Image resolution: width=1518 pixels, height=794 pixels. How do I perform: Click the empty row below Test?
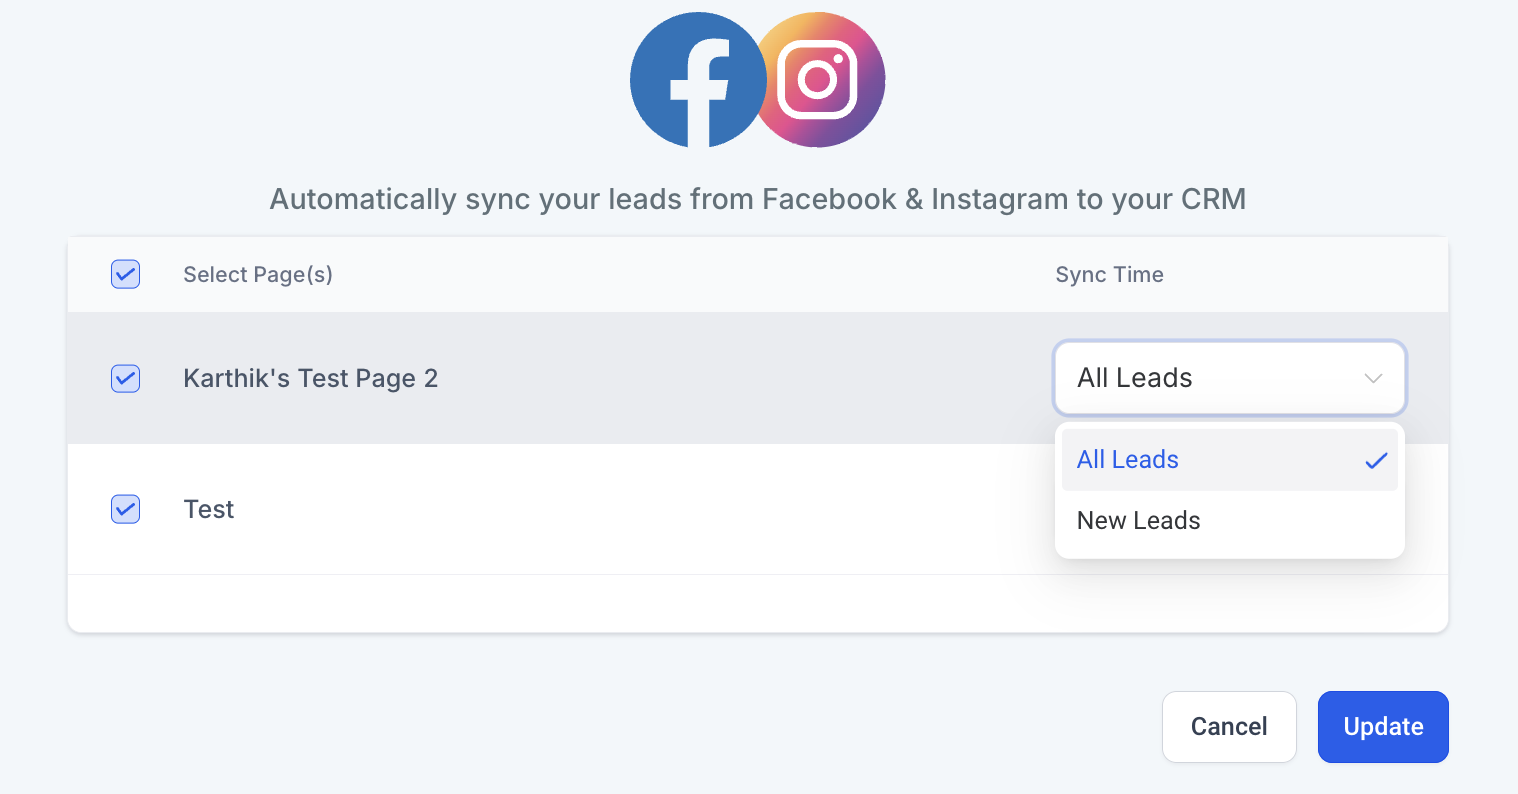(757, 603)
